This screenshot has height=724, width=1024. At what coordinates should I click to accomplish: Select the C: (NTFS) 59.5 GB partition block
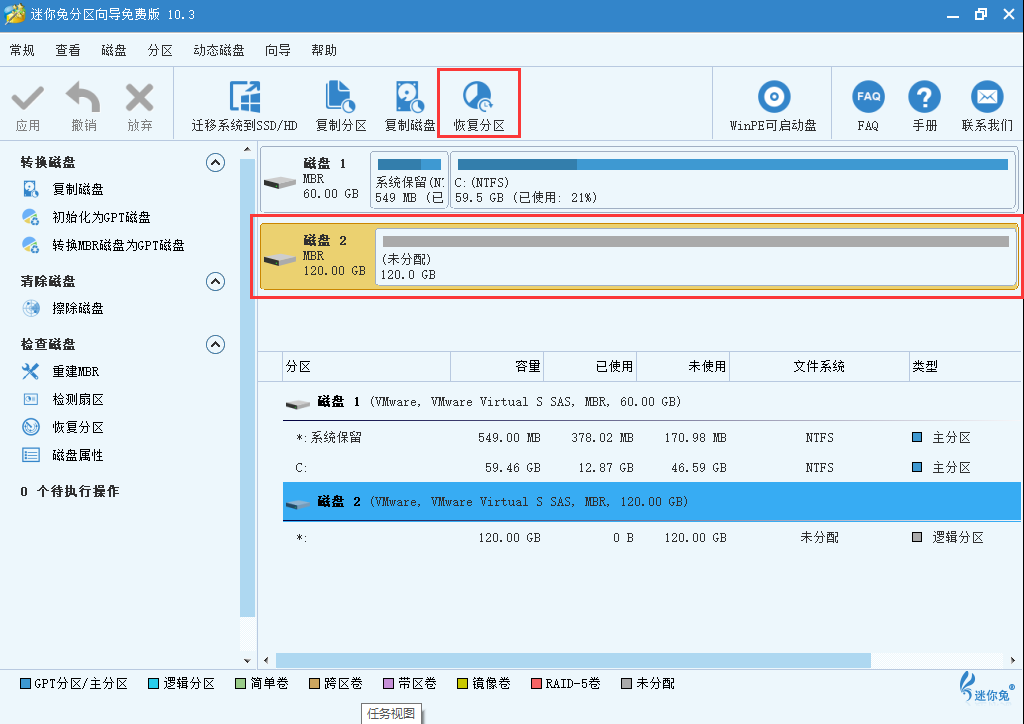[x=733, y=180]
